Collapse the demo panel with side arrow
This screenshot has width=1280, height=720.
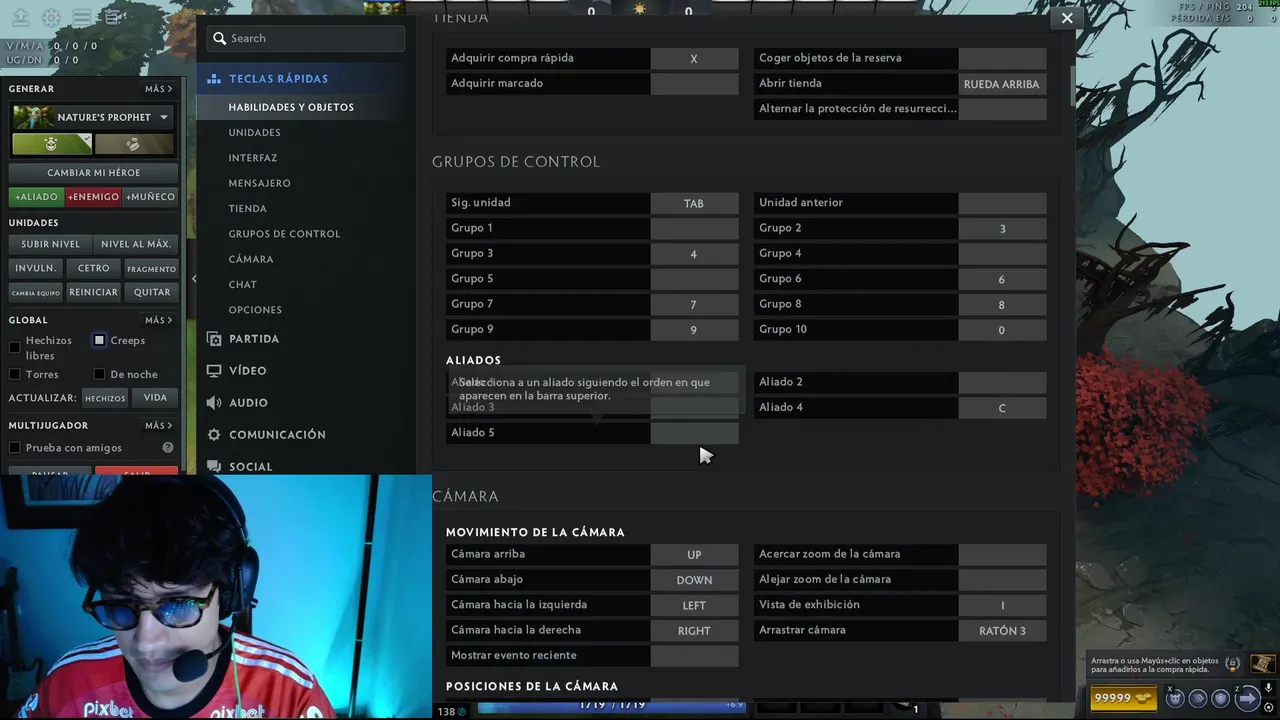(x=194, y=279)
